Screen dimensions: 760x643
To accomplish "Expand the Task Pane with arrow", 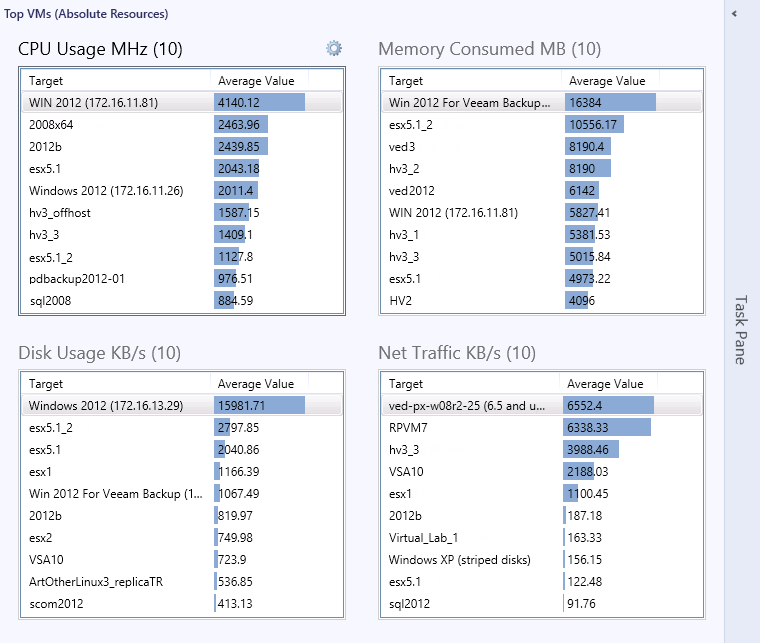I will tap(734, 14).
